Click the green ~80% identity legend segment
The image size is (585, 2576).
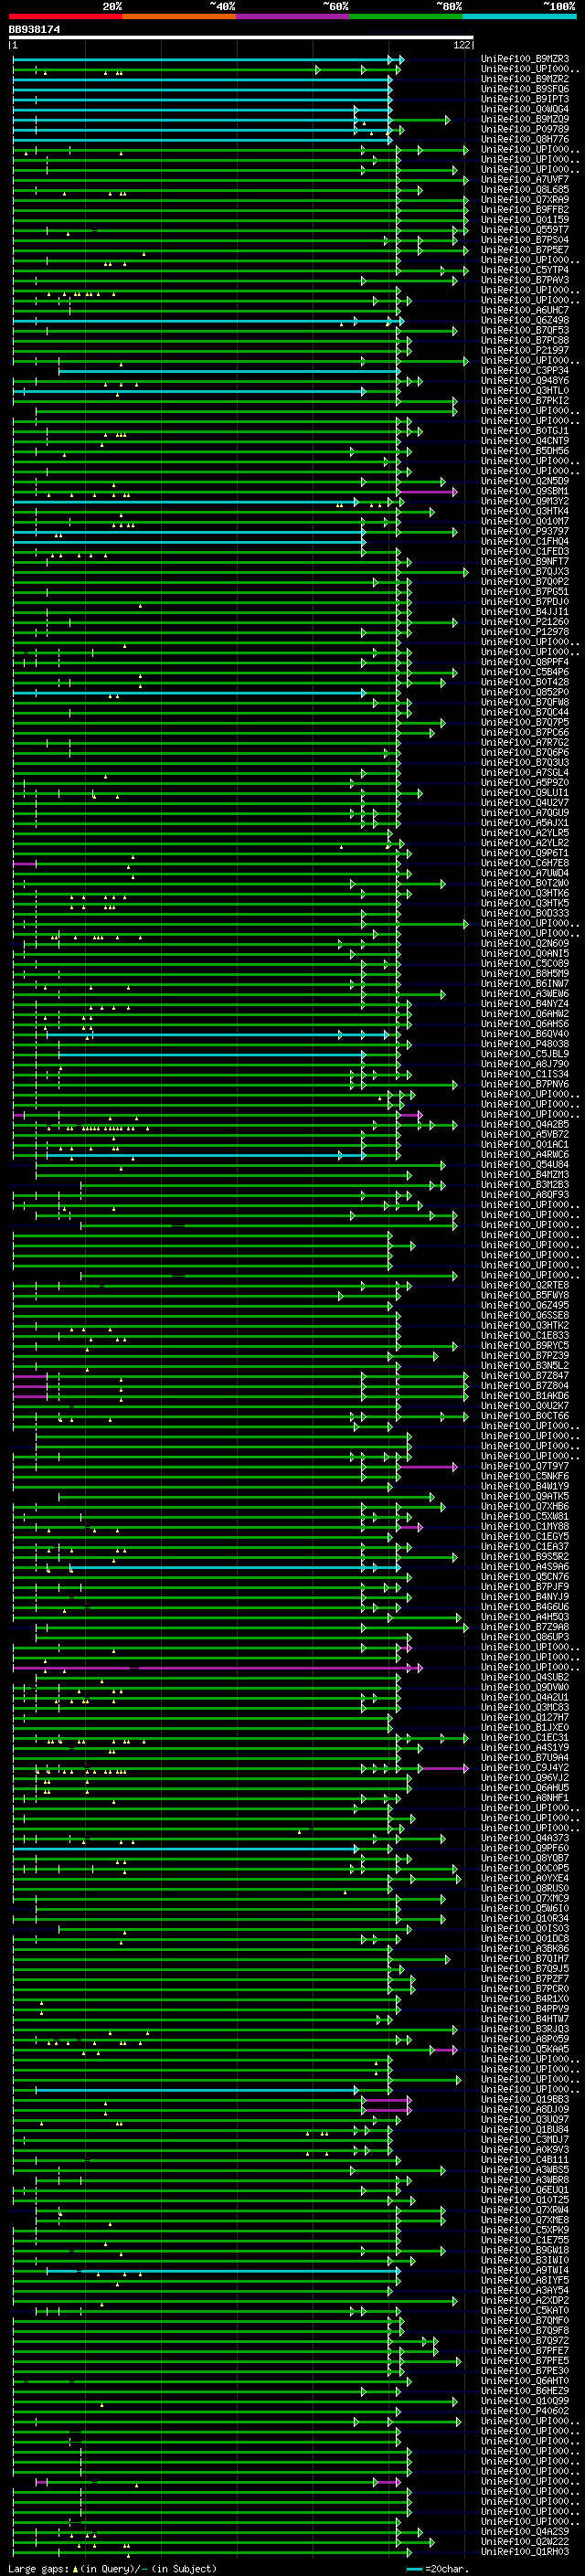[x=406, y=16]
